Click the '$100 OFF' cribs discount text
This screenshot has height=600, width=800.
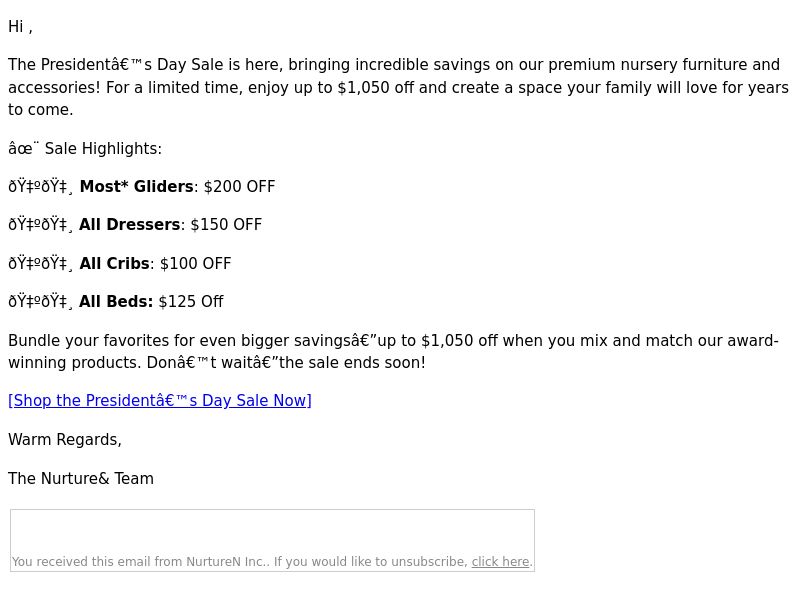point(195,263)
